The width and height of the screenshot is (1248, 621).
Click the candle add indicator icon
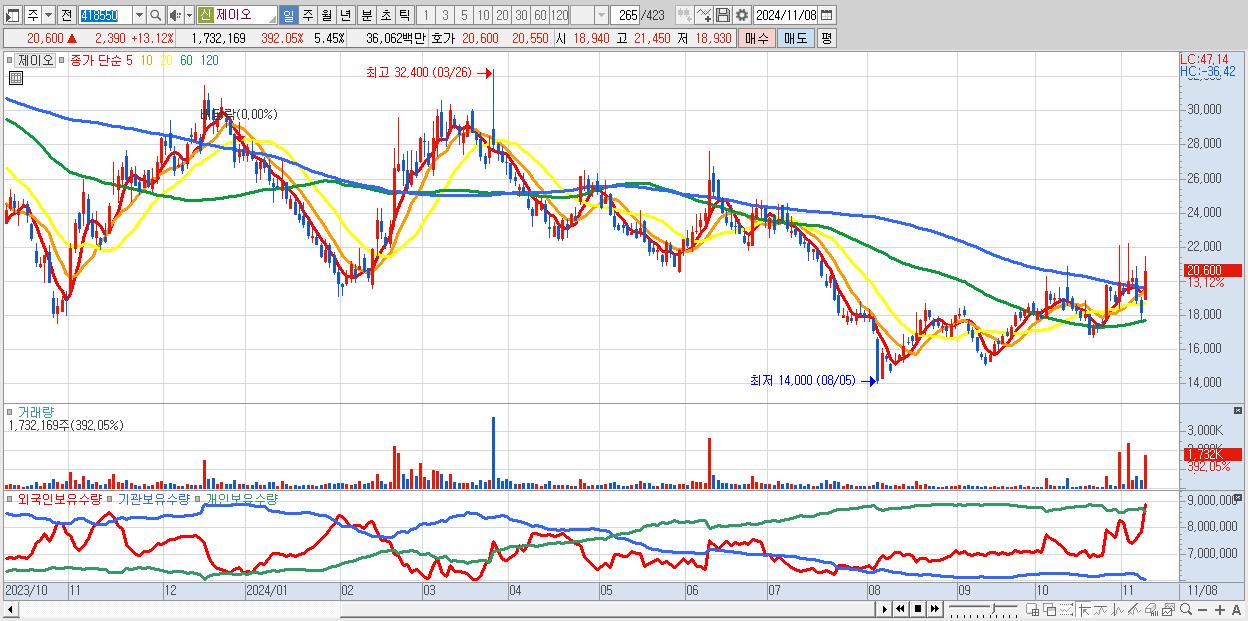click(x=685, y=16)
